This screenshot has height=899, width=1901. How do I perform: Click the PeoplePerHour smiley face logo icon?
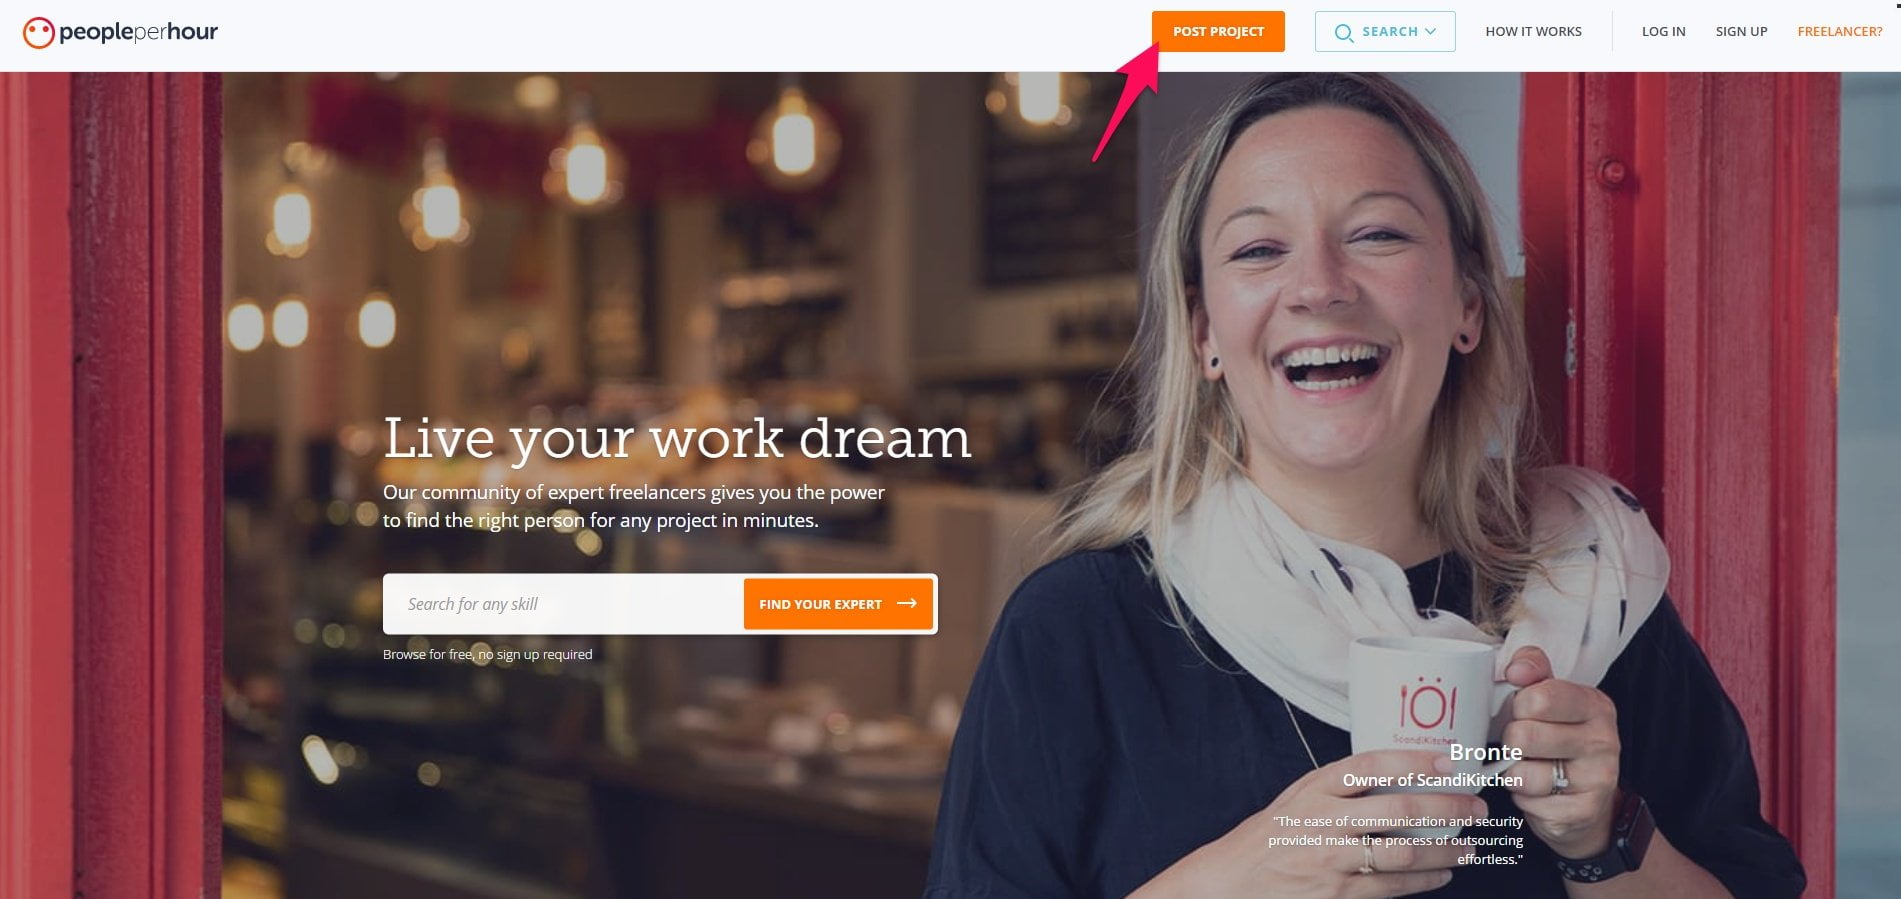coord(38,33)
